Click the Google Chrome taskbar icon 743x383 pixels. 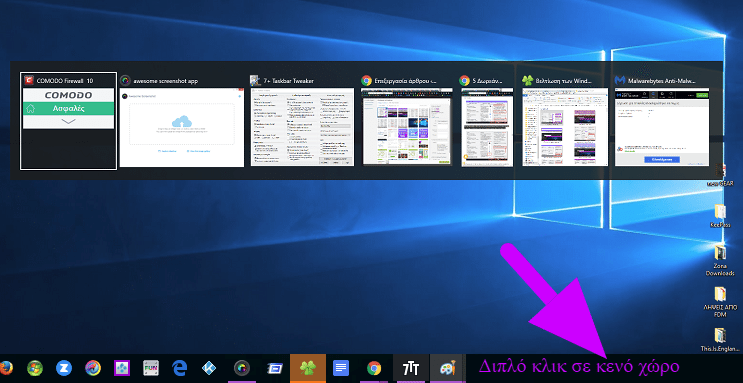(x=374, y=368)
